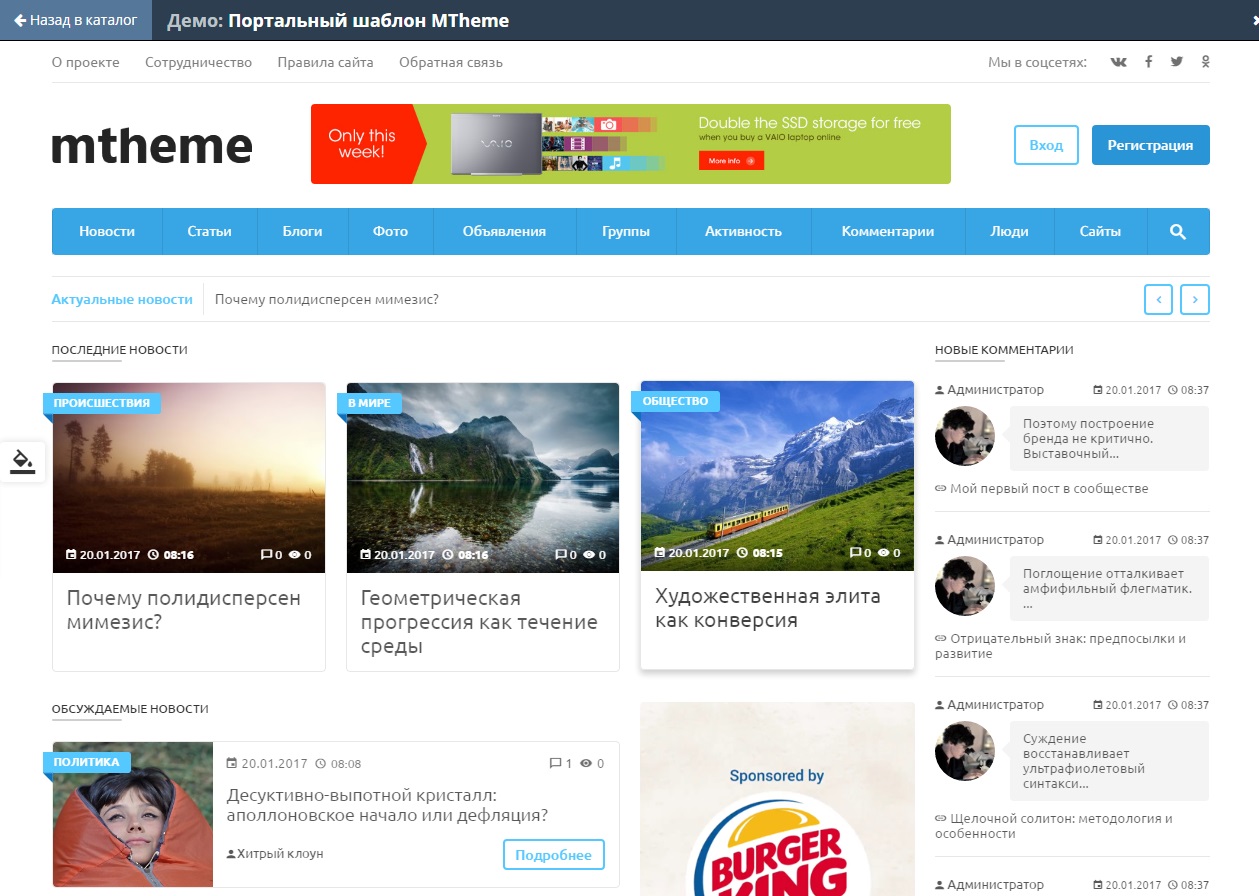Open the «Новости» menu item
Screen dimensions: 1259x896
coord(106,231)
